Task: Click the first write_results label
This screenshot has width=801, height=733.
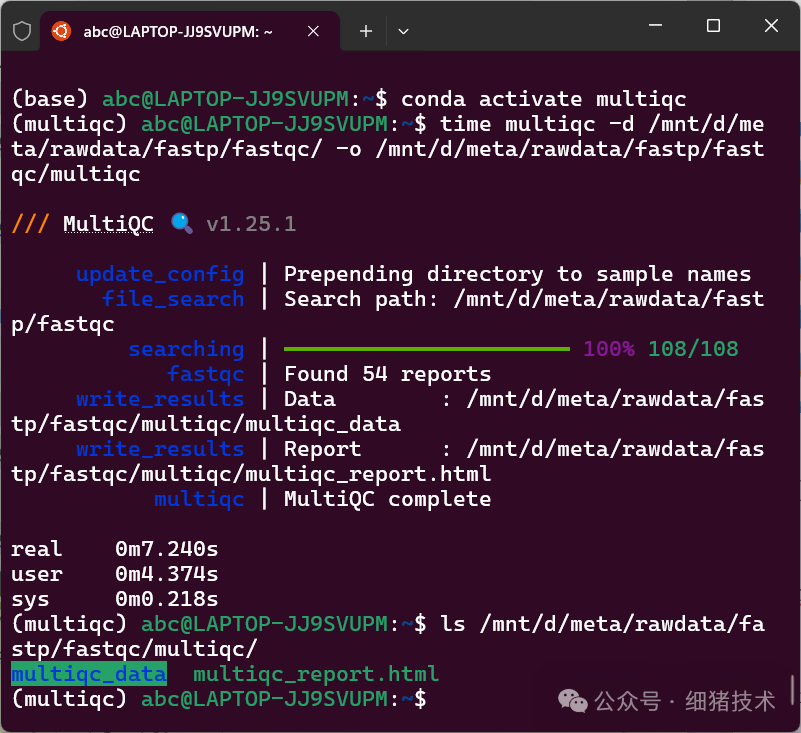Action: pyautogui.click(x=160, y=398)
